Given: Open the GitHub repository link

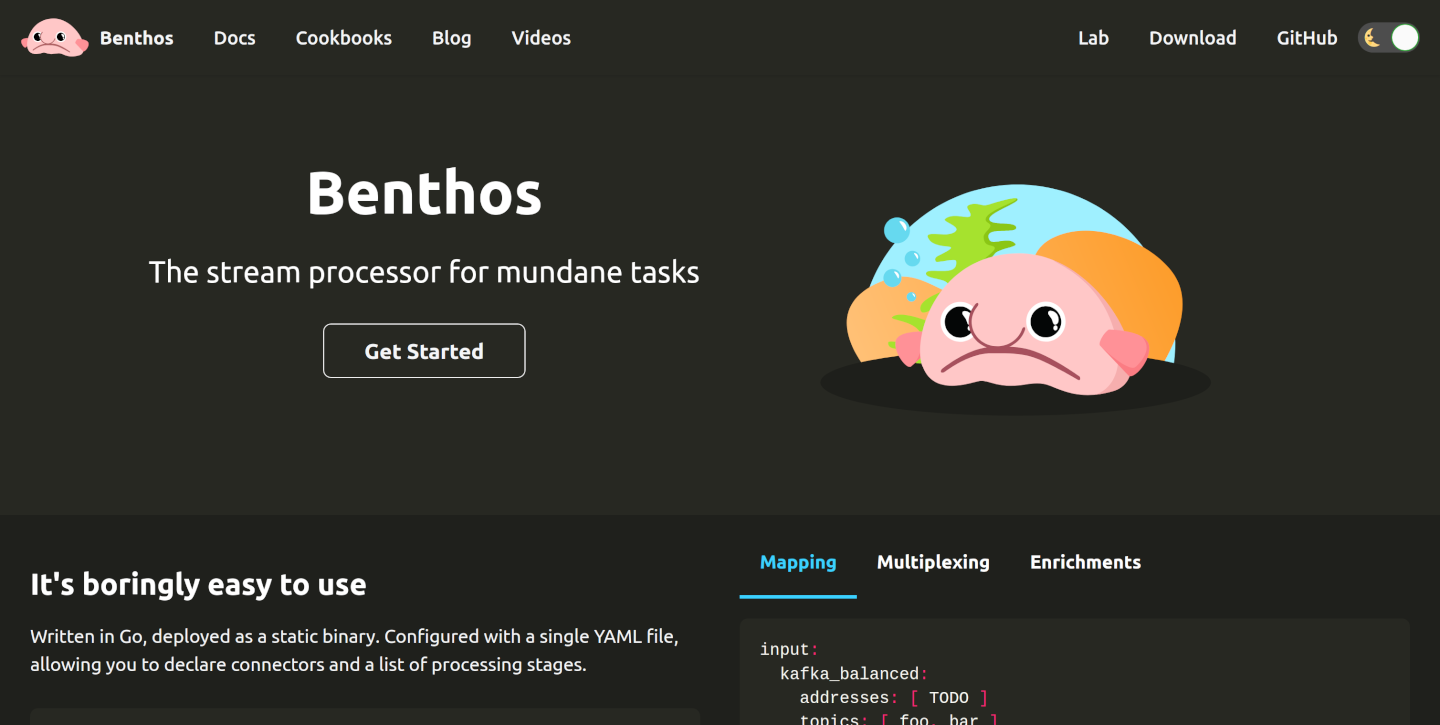Looking at the screenshot, I should (x=1306, y=38).
